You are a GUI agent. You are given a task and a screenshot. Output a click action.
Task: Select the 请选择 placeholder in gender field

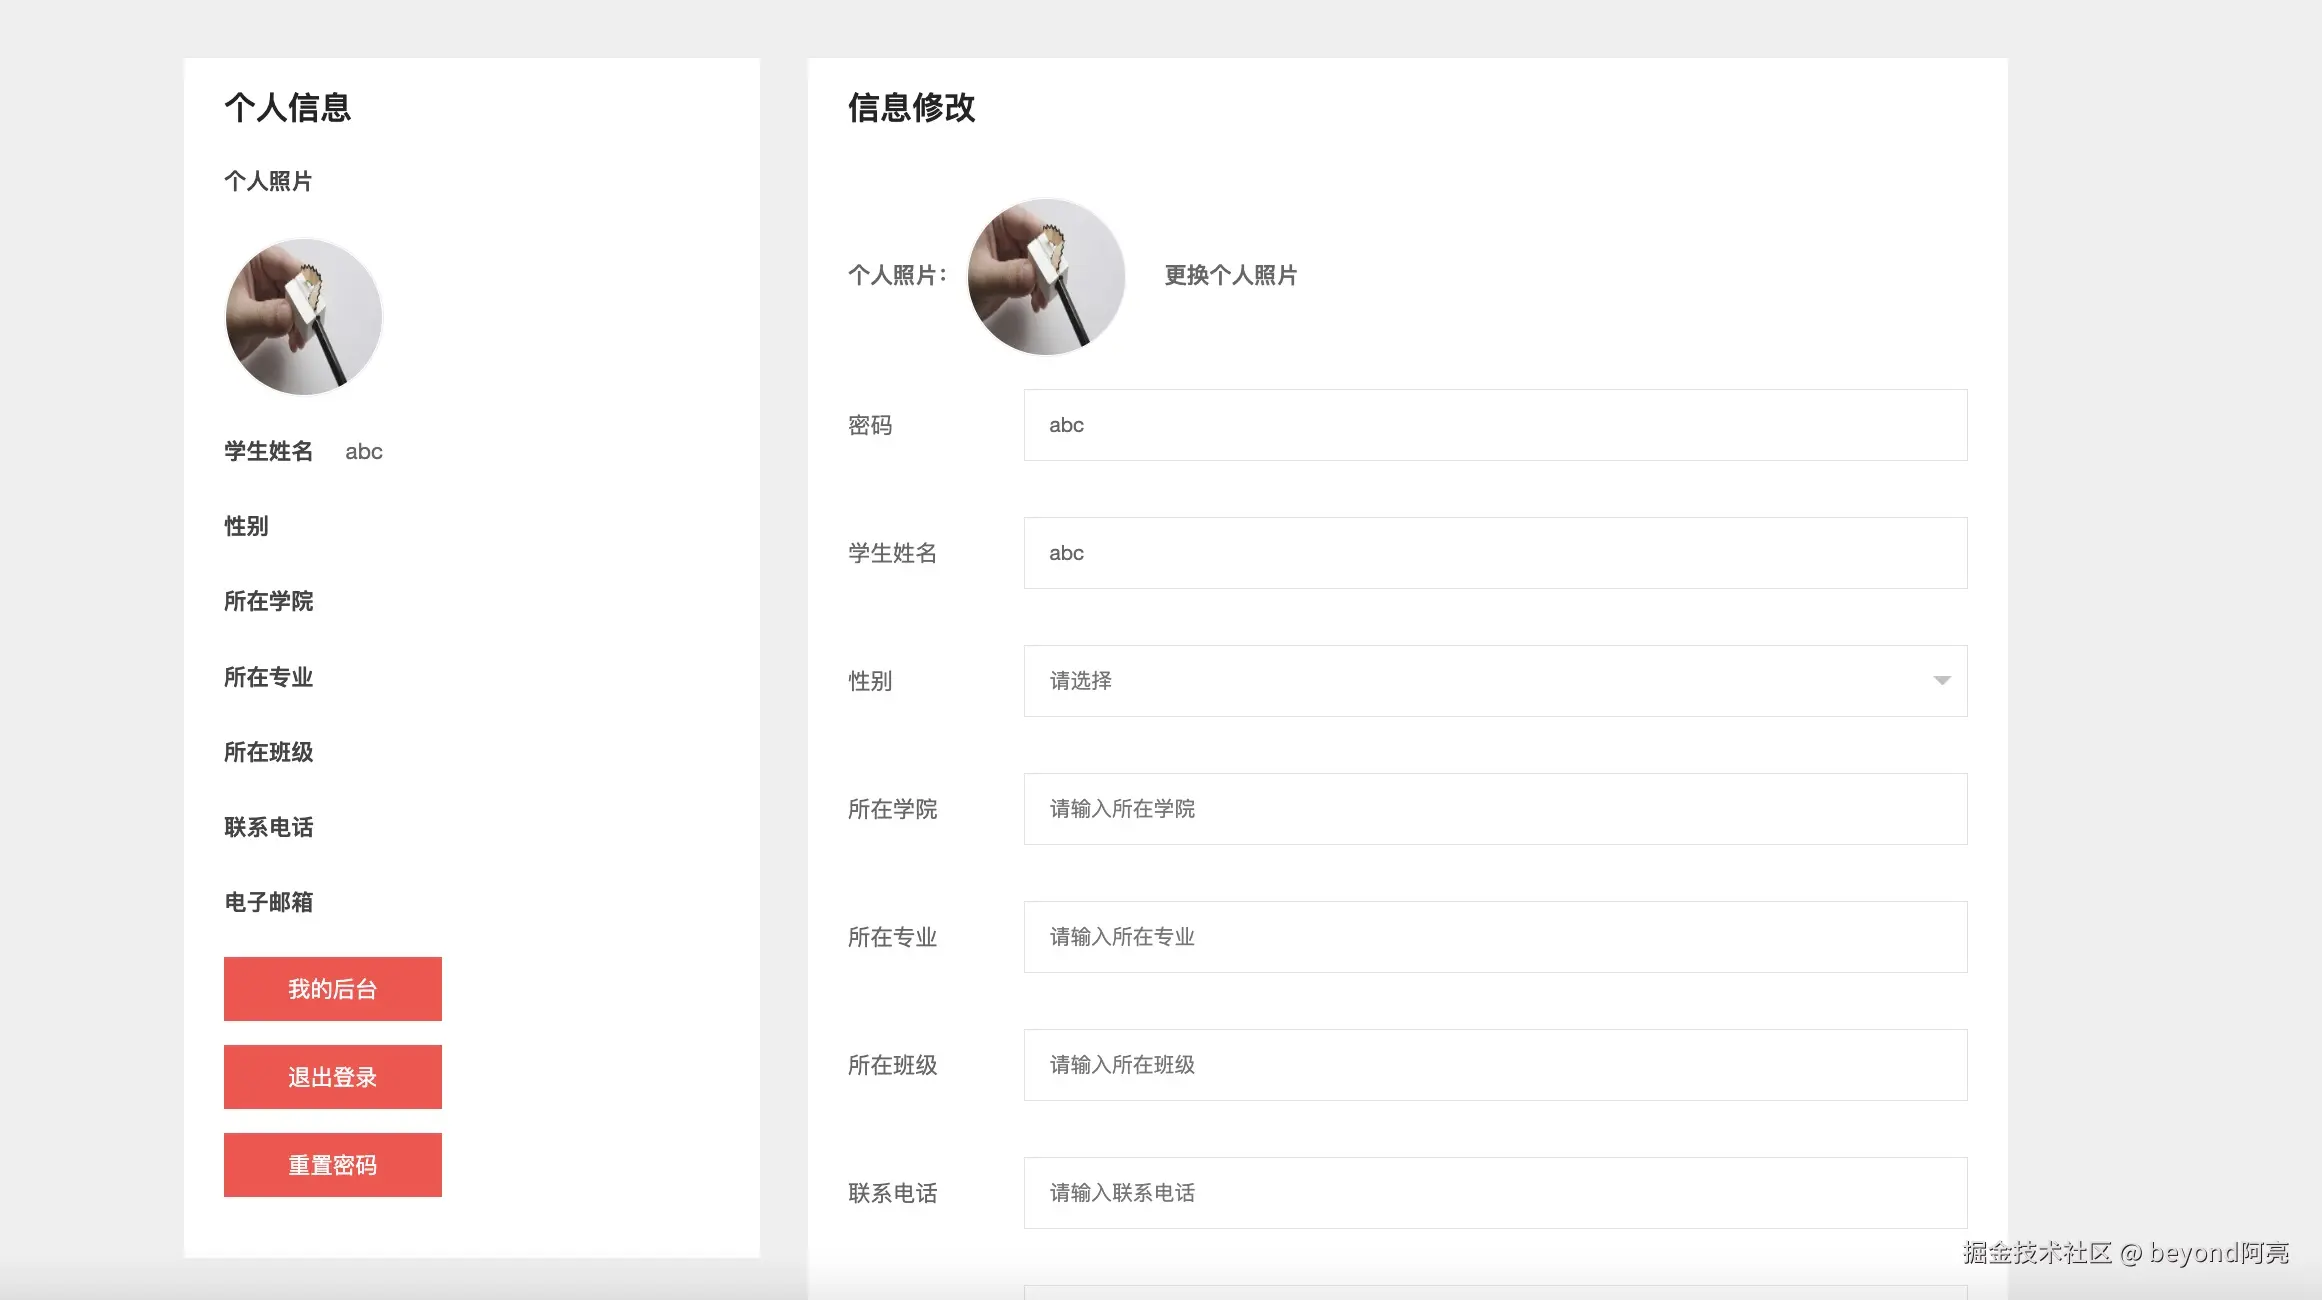coord(1079,681)
